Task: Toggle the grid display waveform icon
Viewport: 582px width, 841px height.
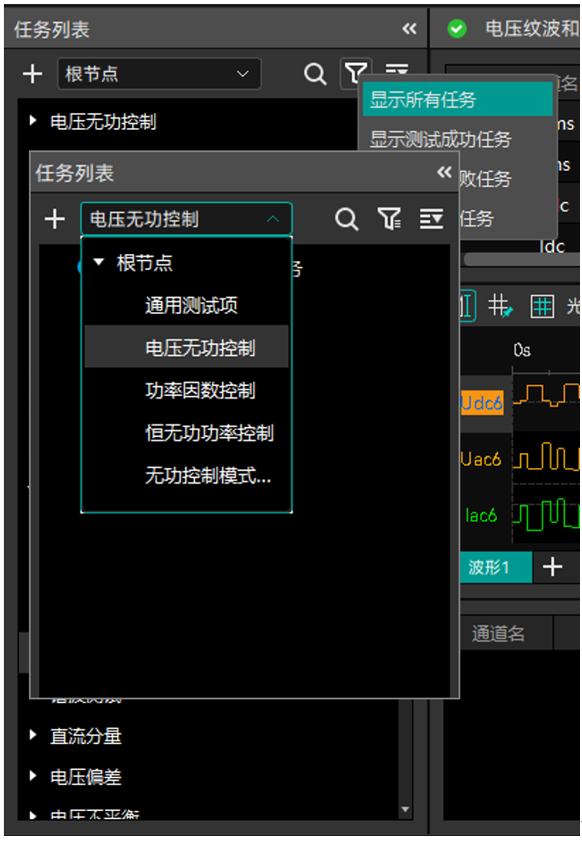Action: (x=542, y=306)
